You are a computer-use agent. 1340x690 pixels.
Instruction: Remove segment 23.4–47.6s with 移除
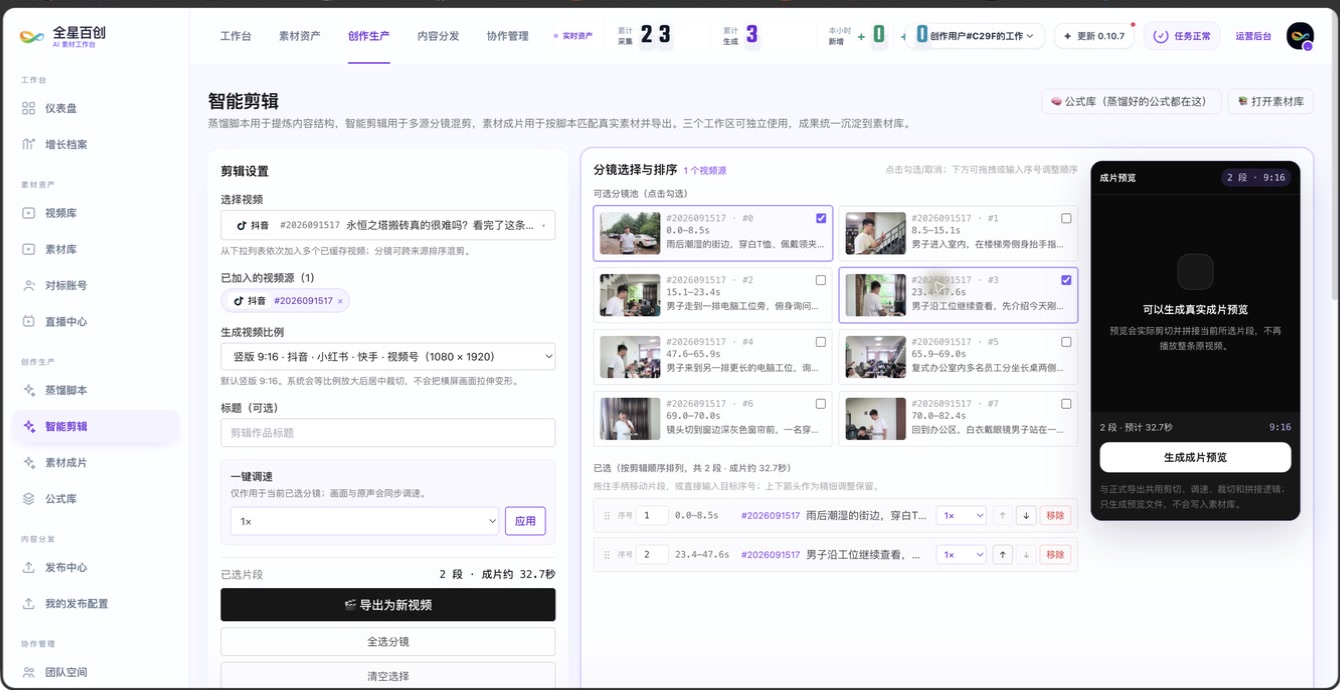(1055, 554)
